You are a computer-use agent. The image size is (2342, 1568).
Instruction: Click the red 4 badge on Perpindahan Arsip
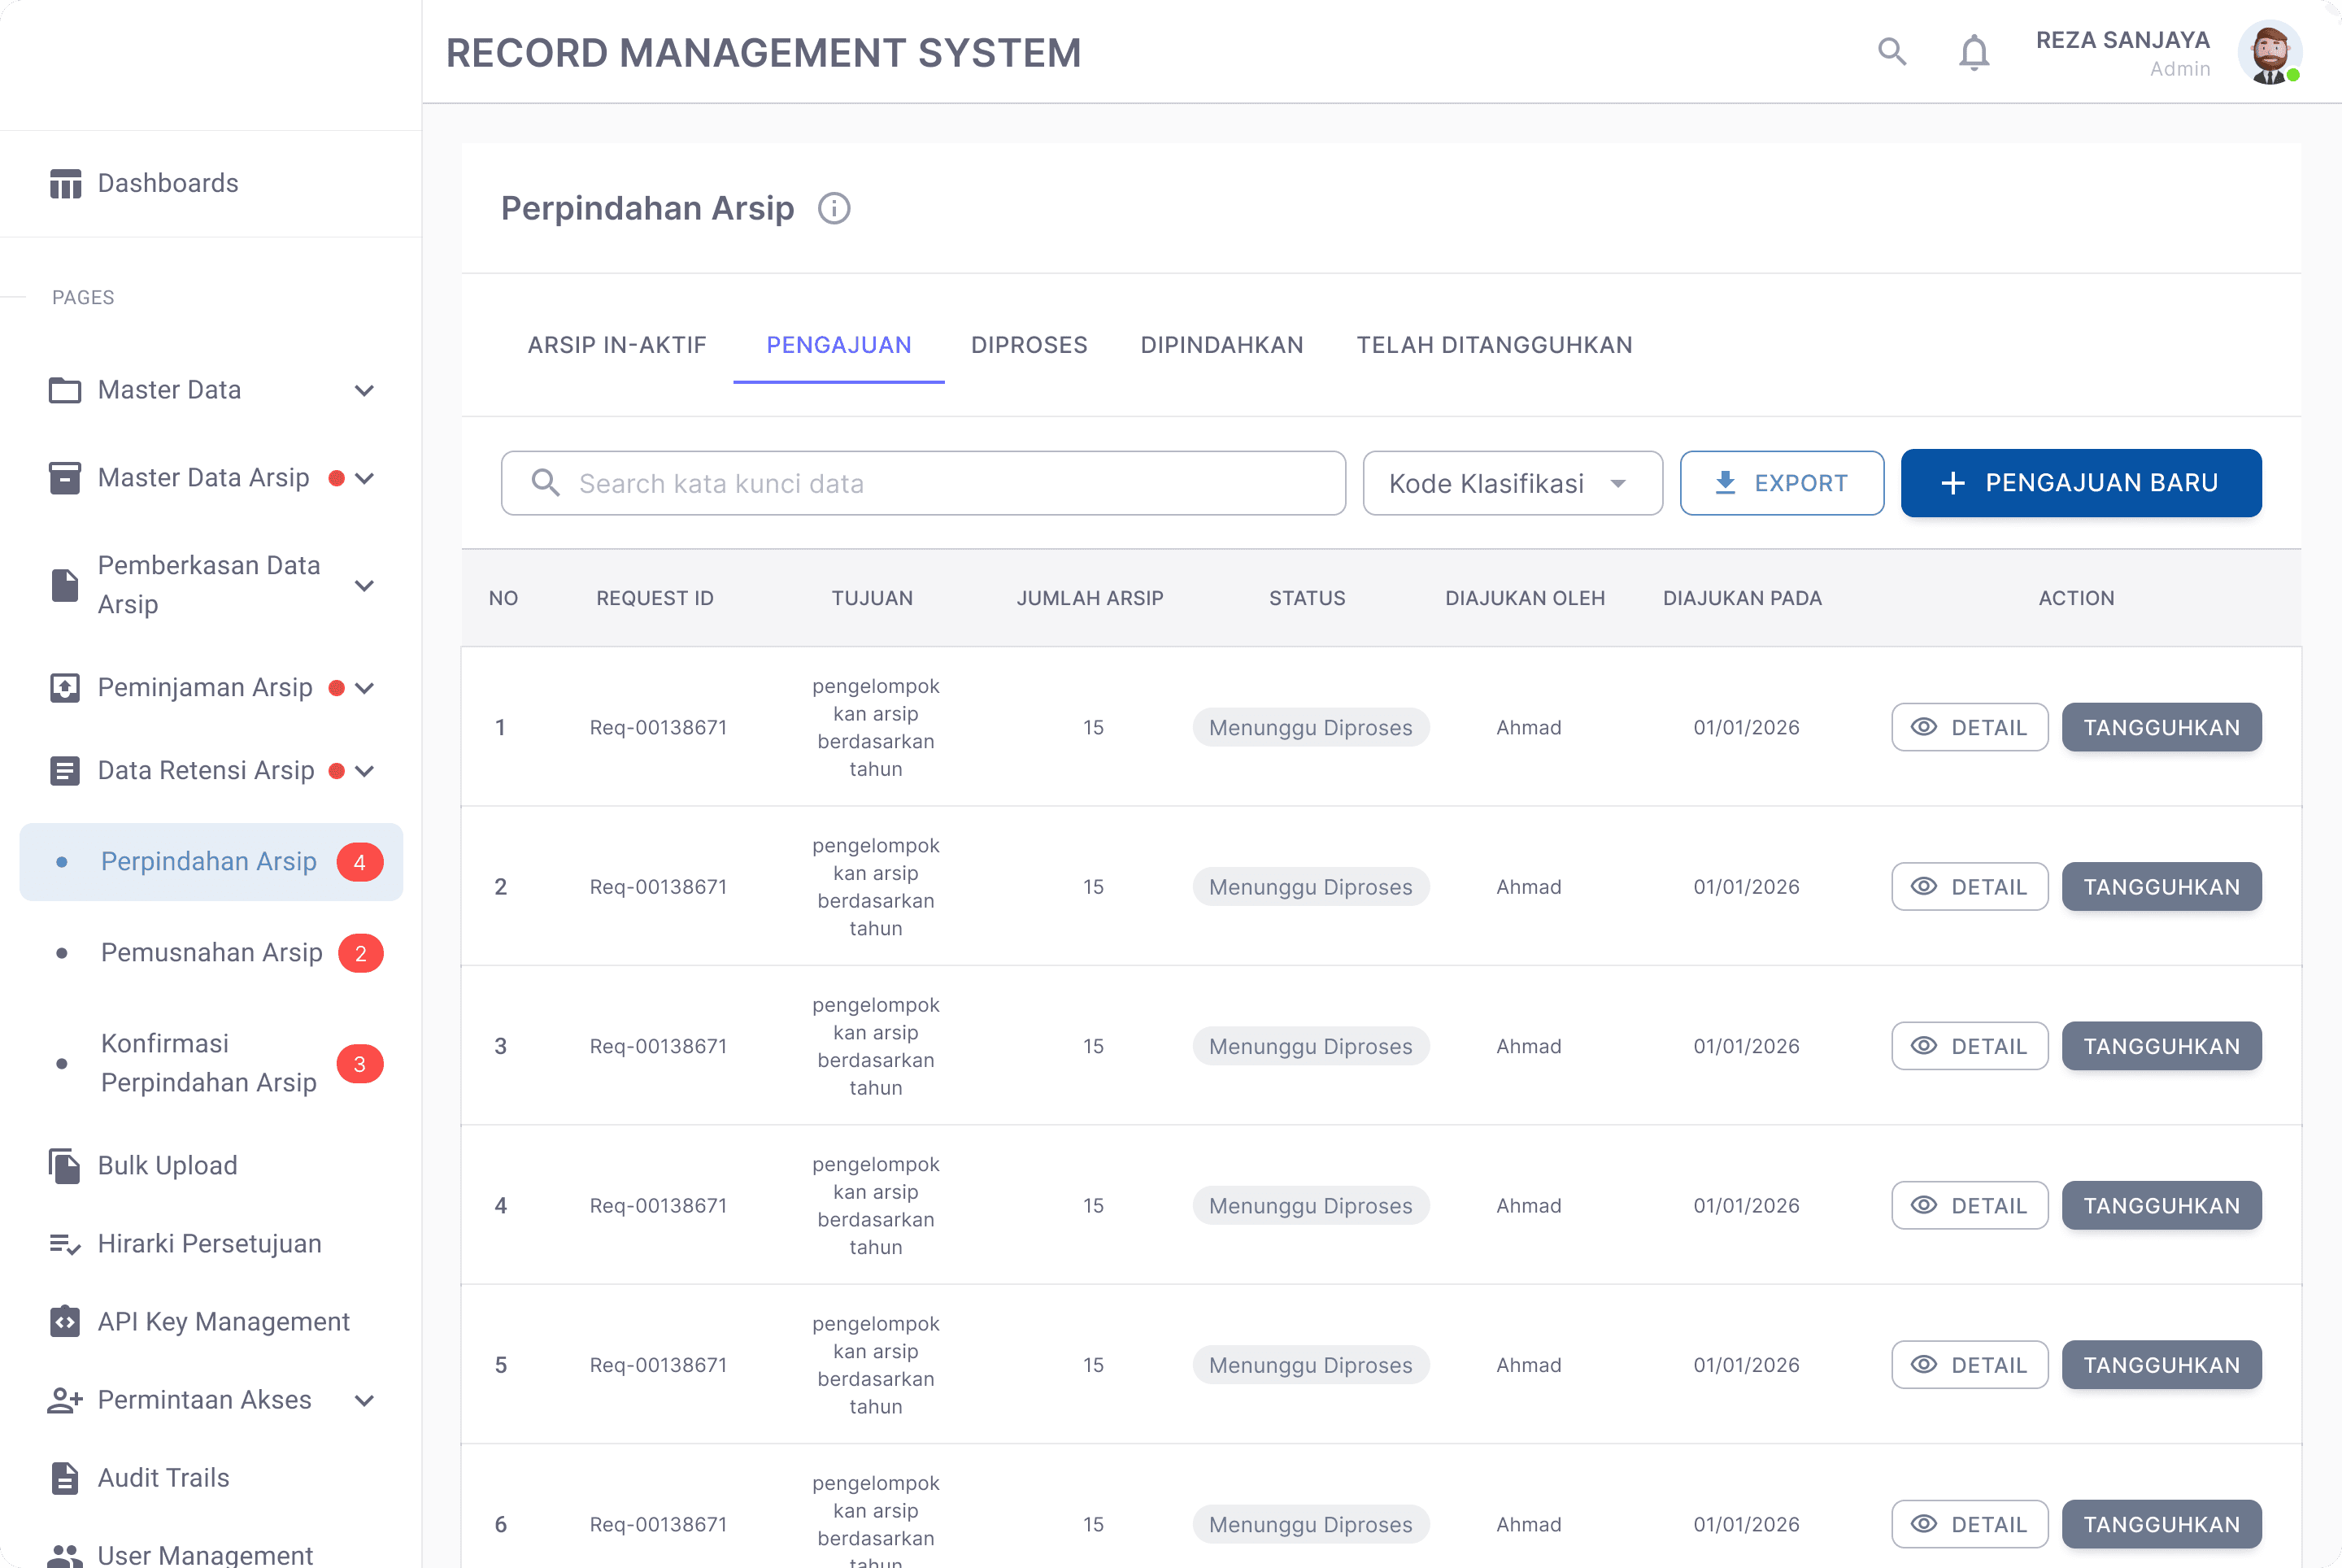(x=360, y=862)
